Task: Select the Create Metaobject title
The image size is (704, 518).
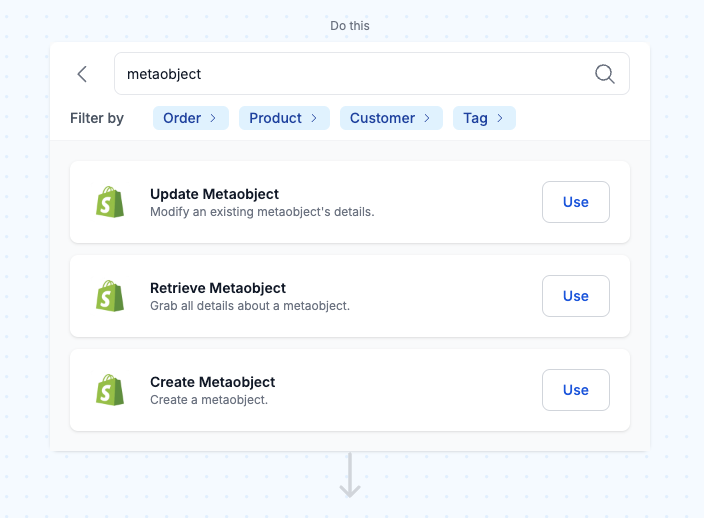Action: (212, 382)
